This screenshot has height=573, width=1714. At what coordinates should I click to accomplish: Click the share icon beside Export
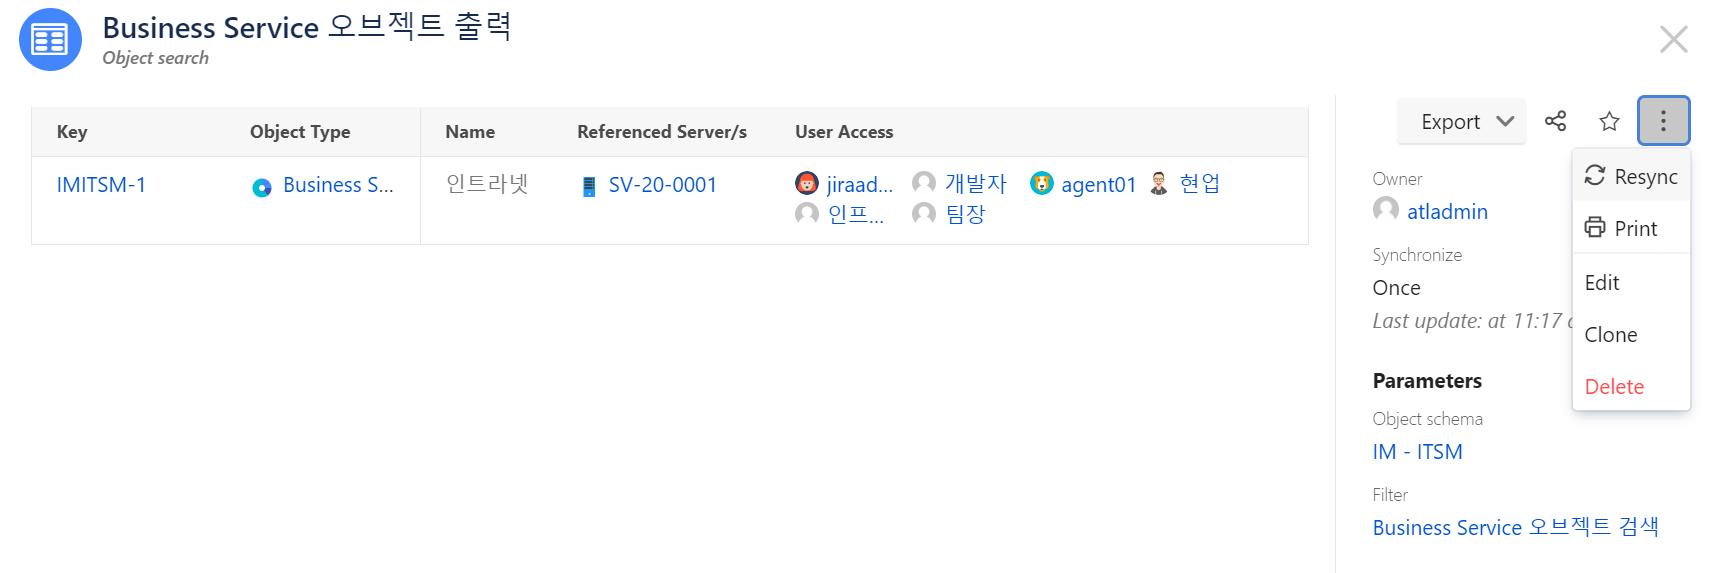(1555, 121)
